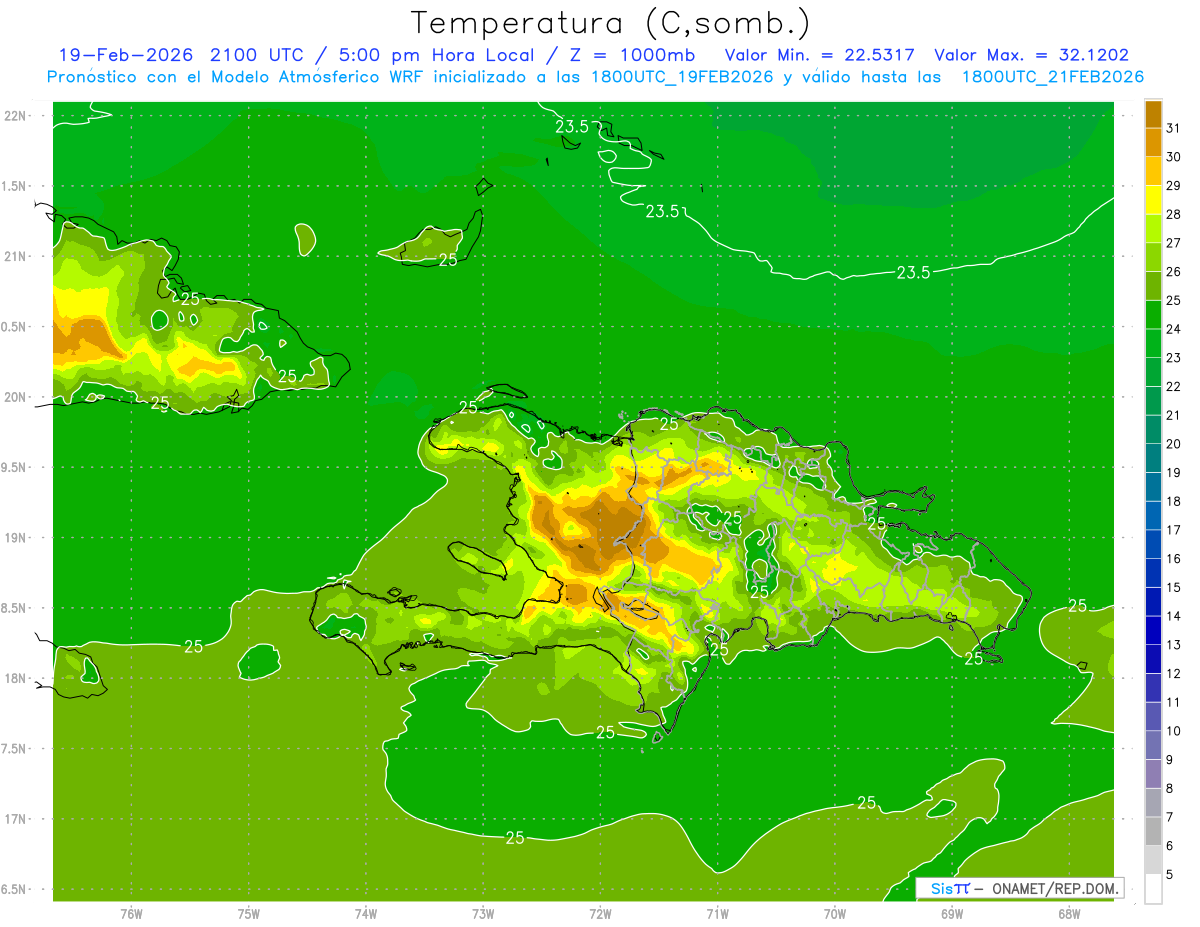Click the title "Temperatura (C,somb.)"
Viewport: 1200px width, 927px height.
click(610, 23)
